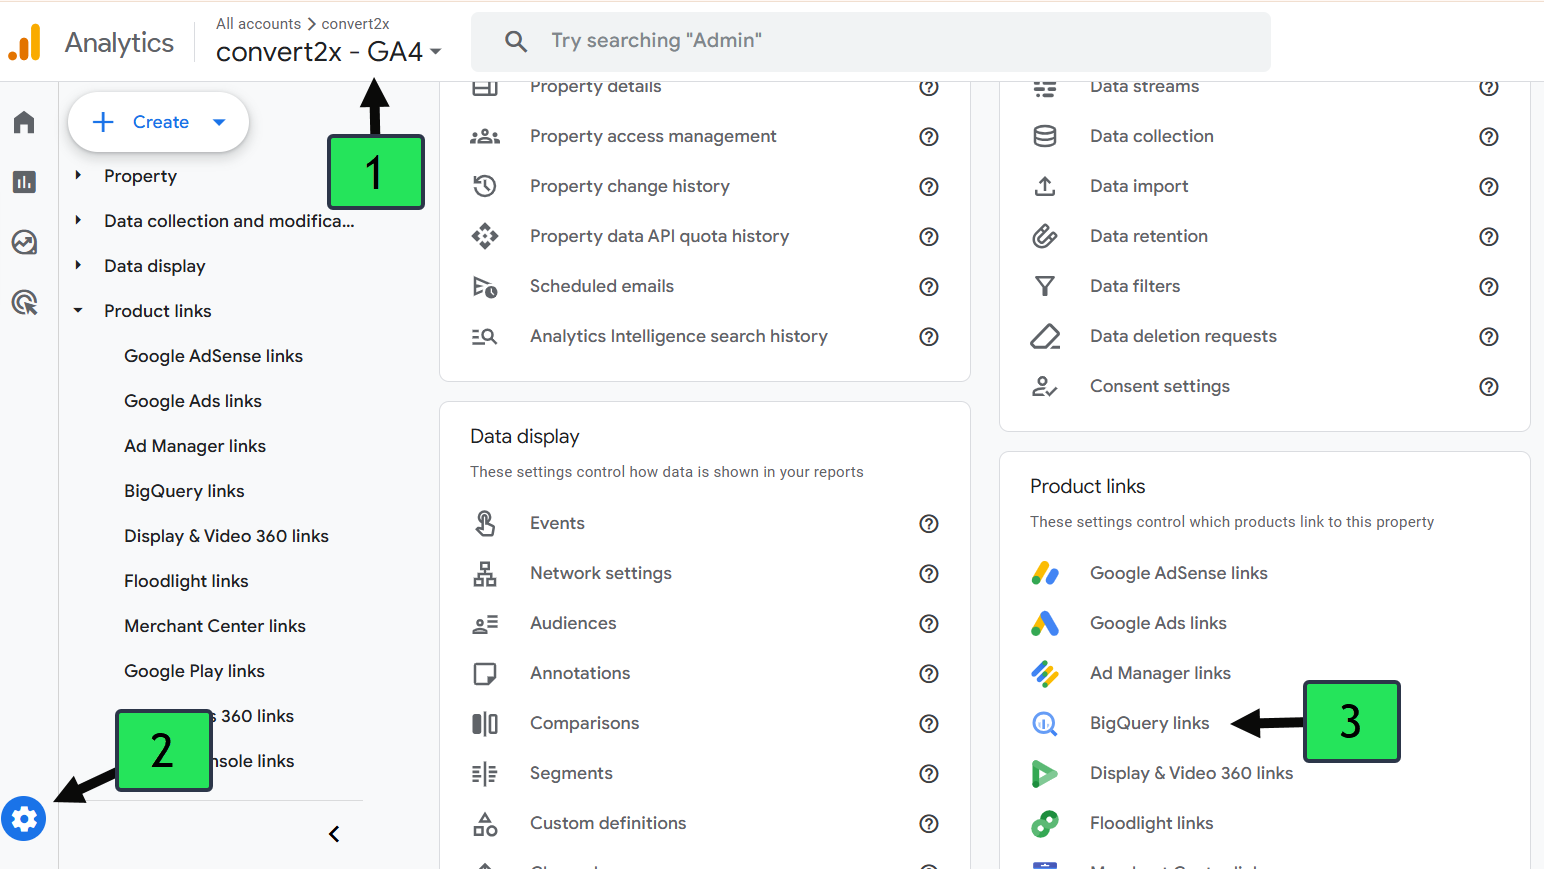Collapse the admin sidebar with the chevron
Viewport: 1544px width, 869px height.
point(334,834)
